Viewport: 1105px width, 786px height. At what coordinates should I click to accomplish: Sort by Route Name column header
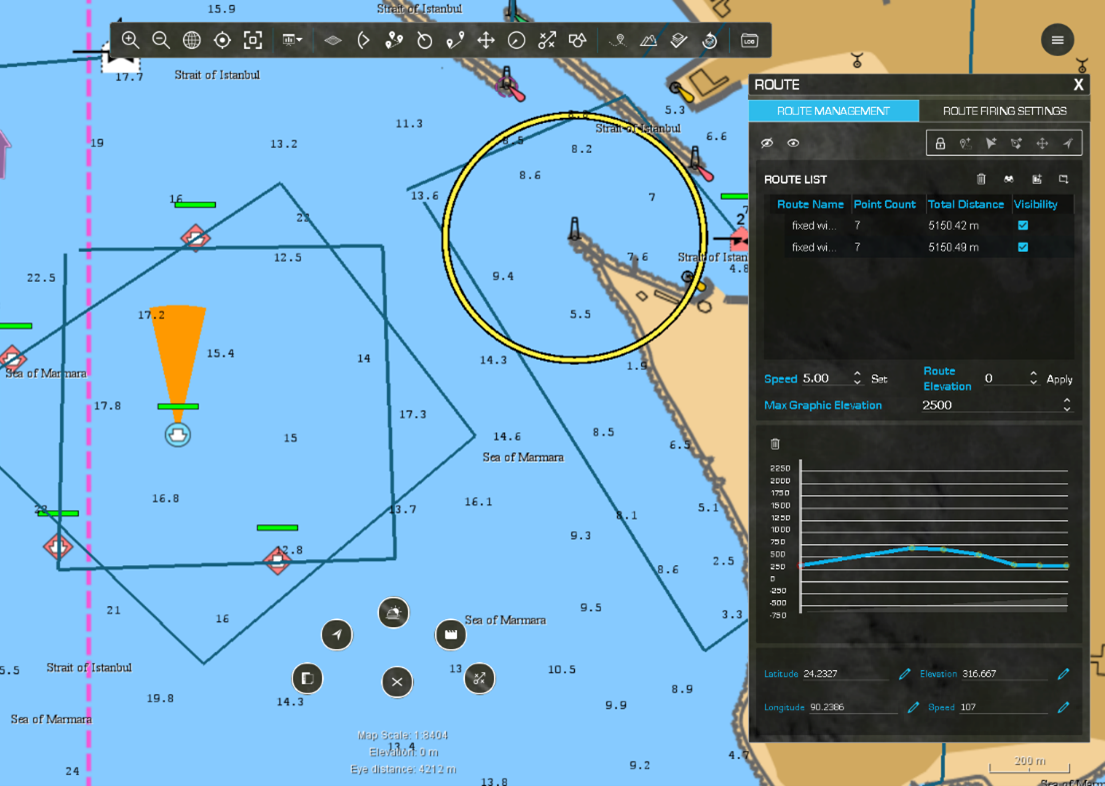(810, 204)
